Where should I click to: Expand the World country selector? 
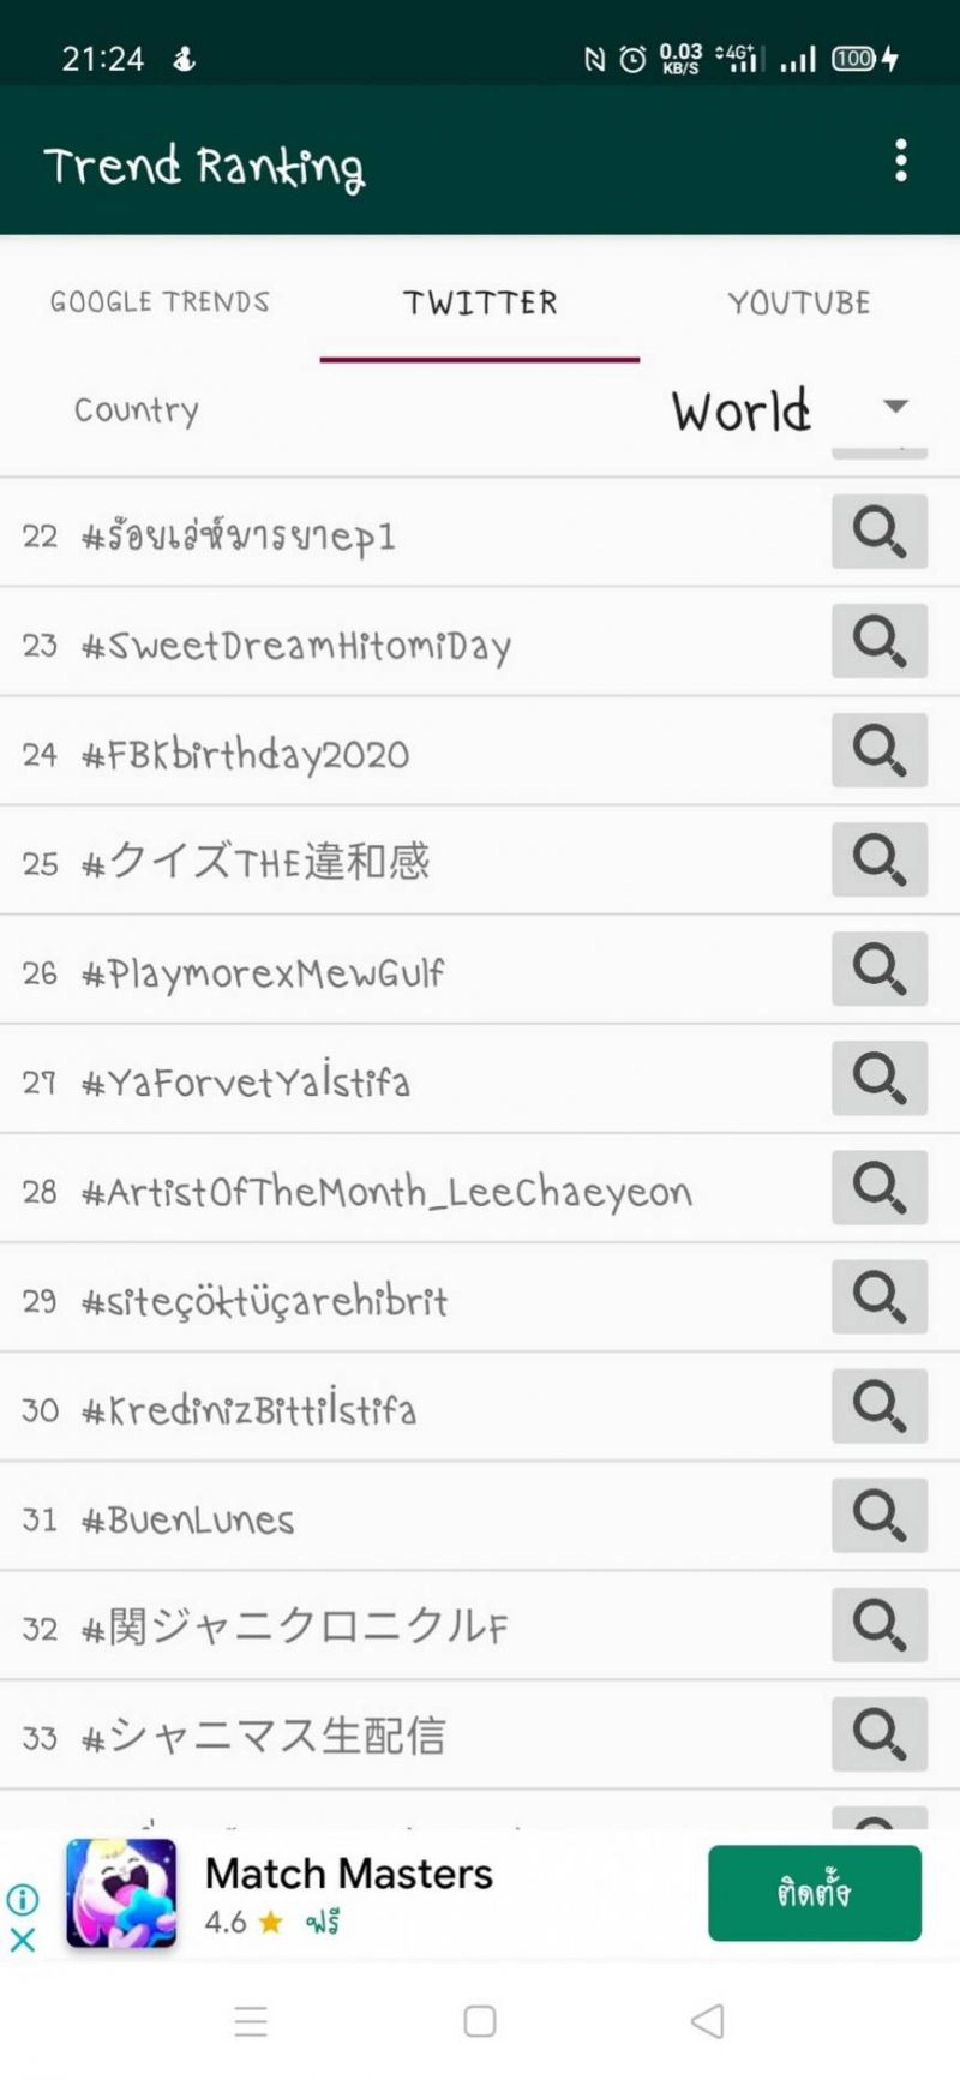point(741,410)
